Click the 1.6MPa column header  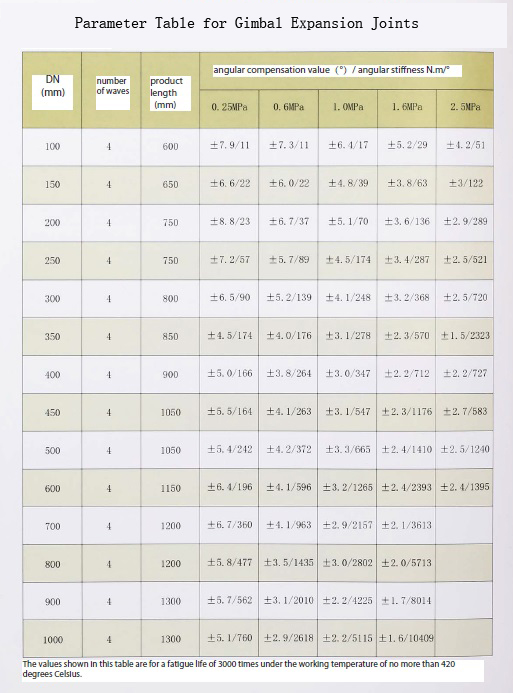407,107
